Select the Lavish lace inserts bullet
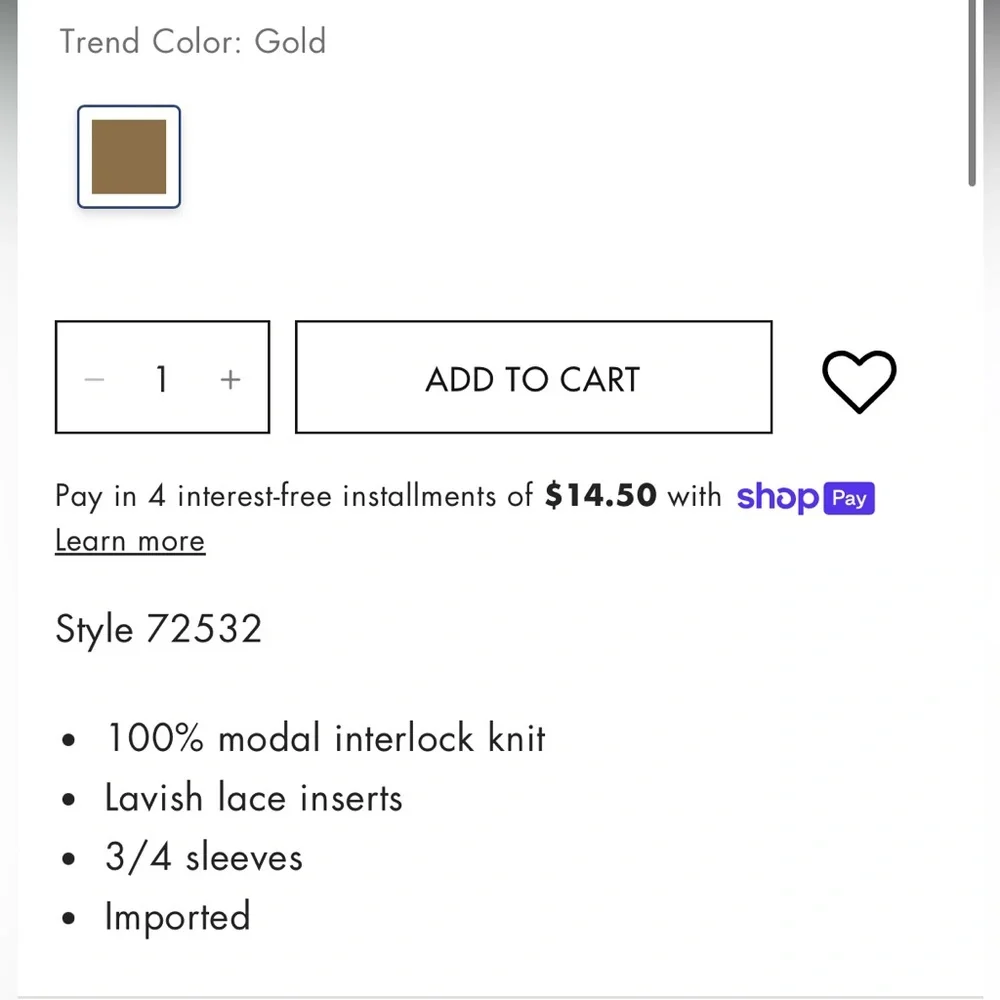Screen dimensions: 1000x1000 tap(254, 798)
